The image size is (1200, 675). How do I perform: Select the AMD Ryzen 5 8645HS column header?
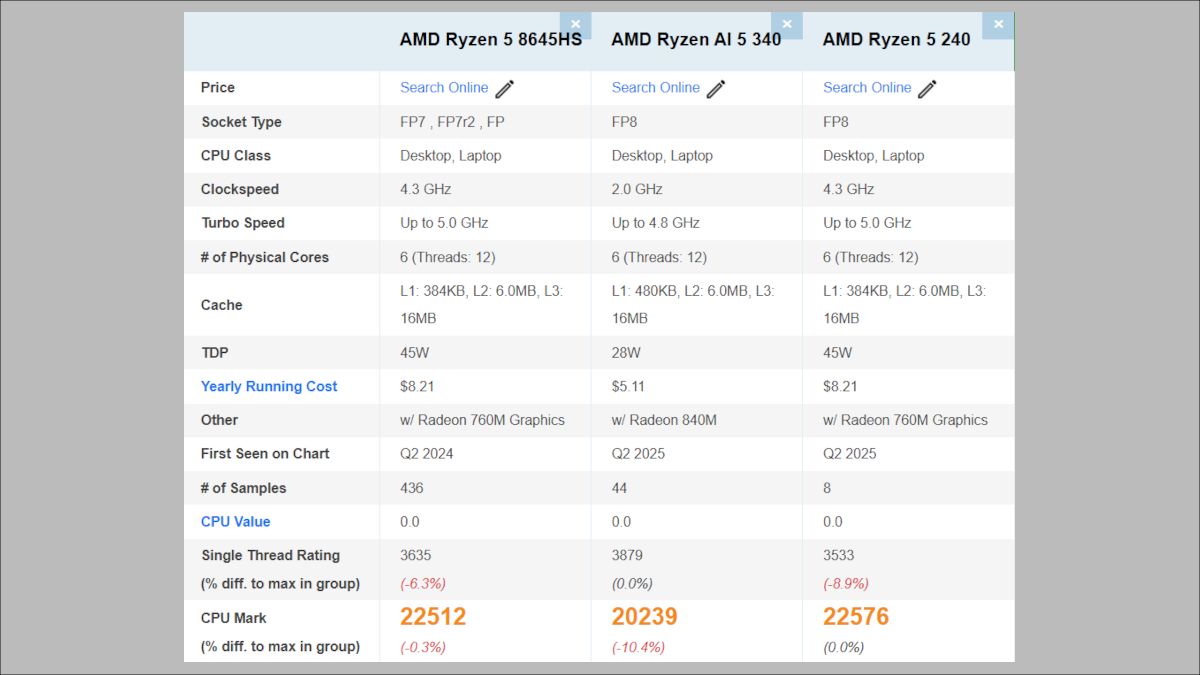pyautogui.click(x=491, y=40)
